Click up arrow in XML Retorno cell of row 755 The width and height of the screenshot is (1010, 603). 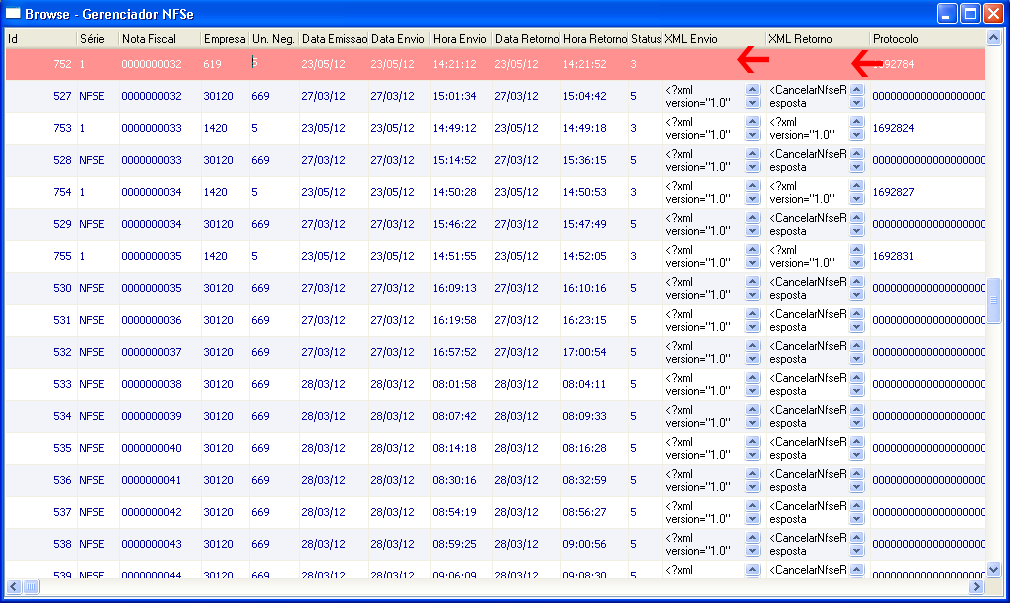coord(857,249)
